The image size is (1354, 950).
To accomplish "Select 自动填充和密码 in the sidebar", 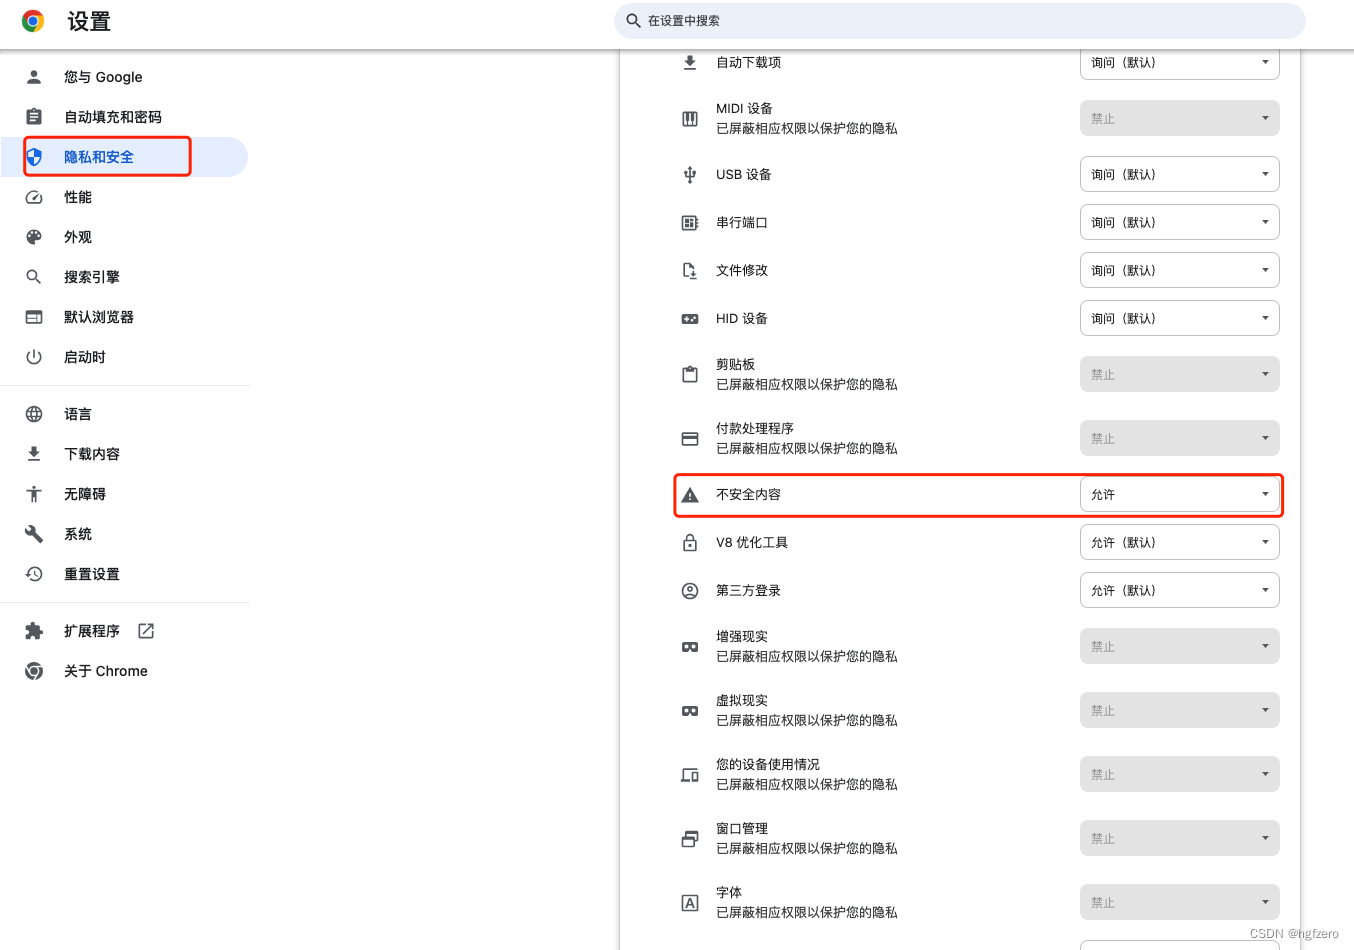I will coord(112,117).
